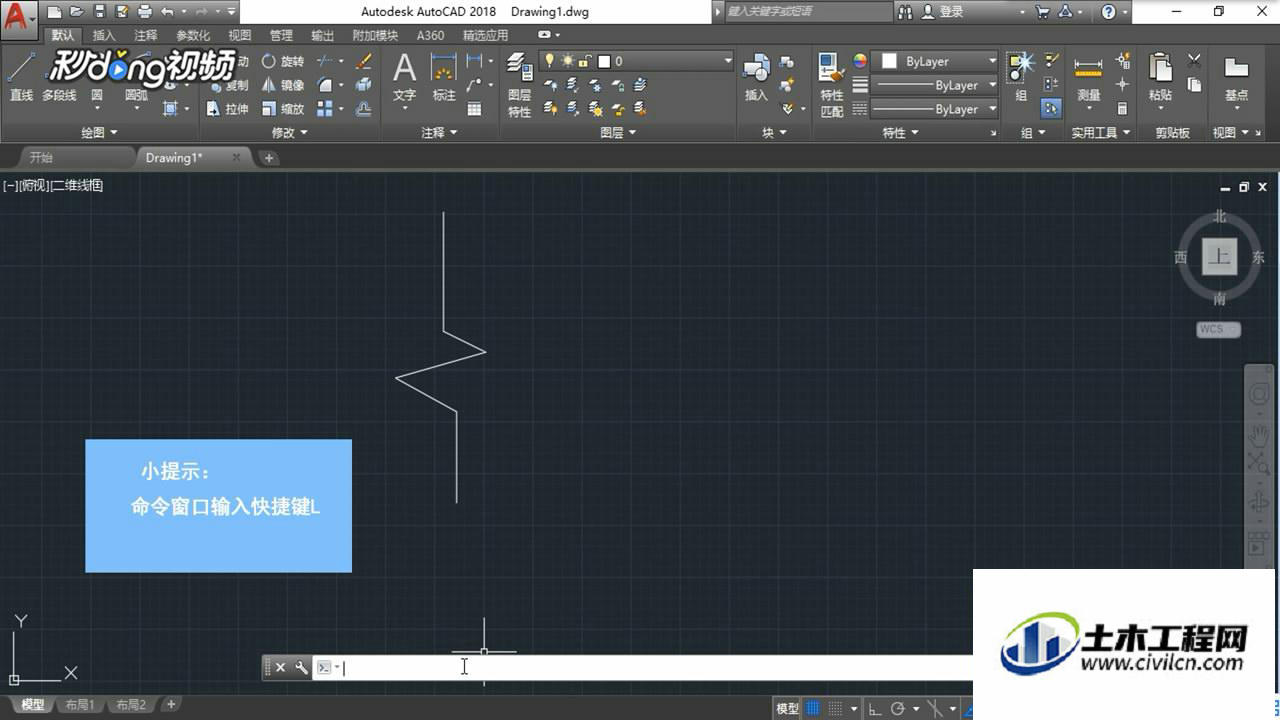The image size is (1280, 720).
Task: Click the Base point (基点) view icon
Action: pos(1236,78)
